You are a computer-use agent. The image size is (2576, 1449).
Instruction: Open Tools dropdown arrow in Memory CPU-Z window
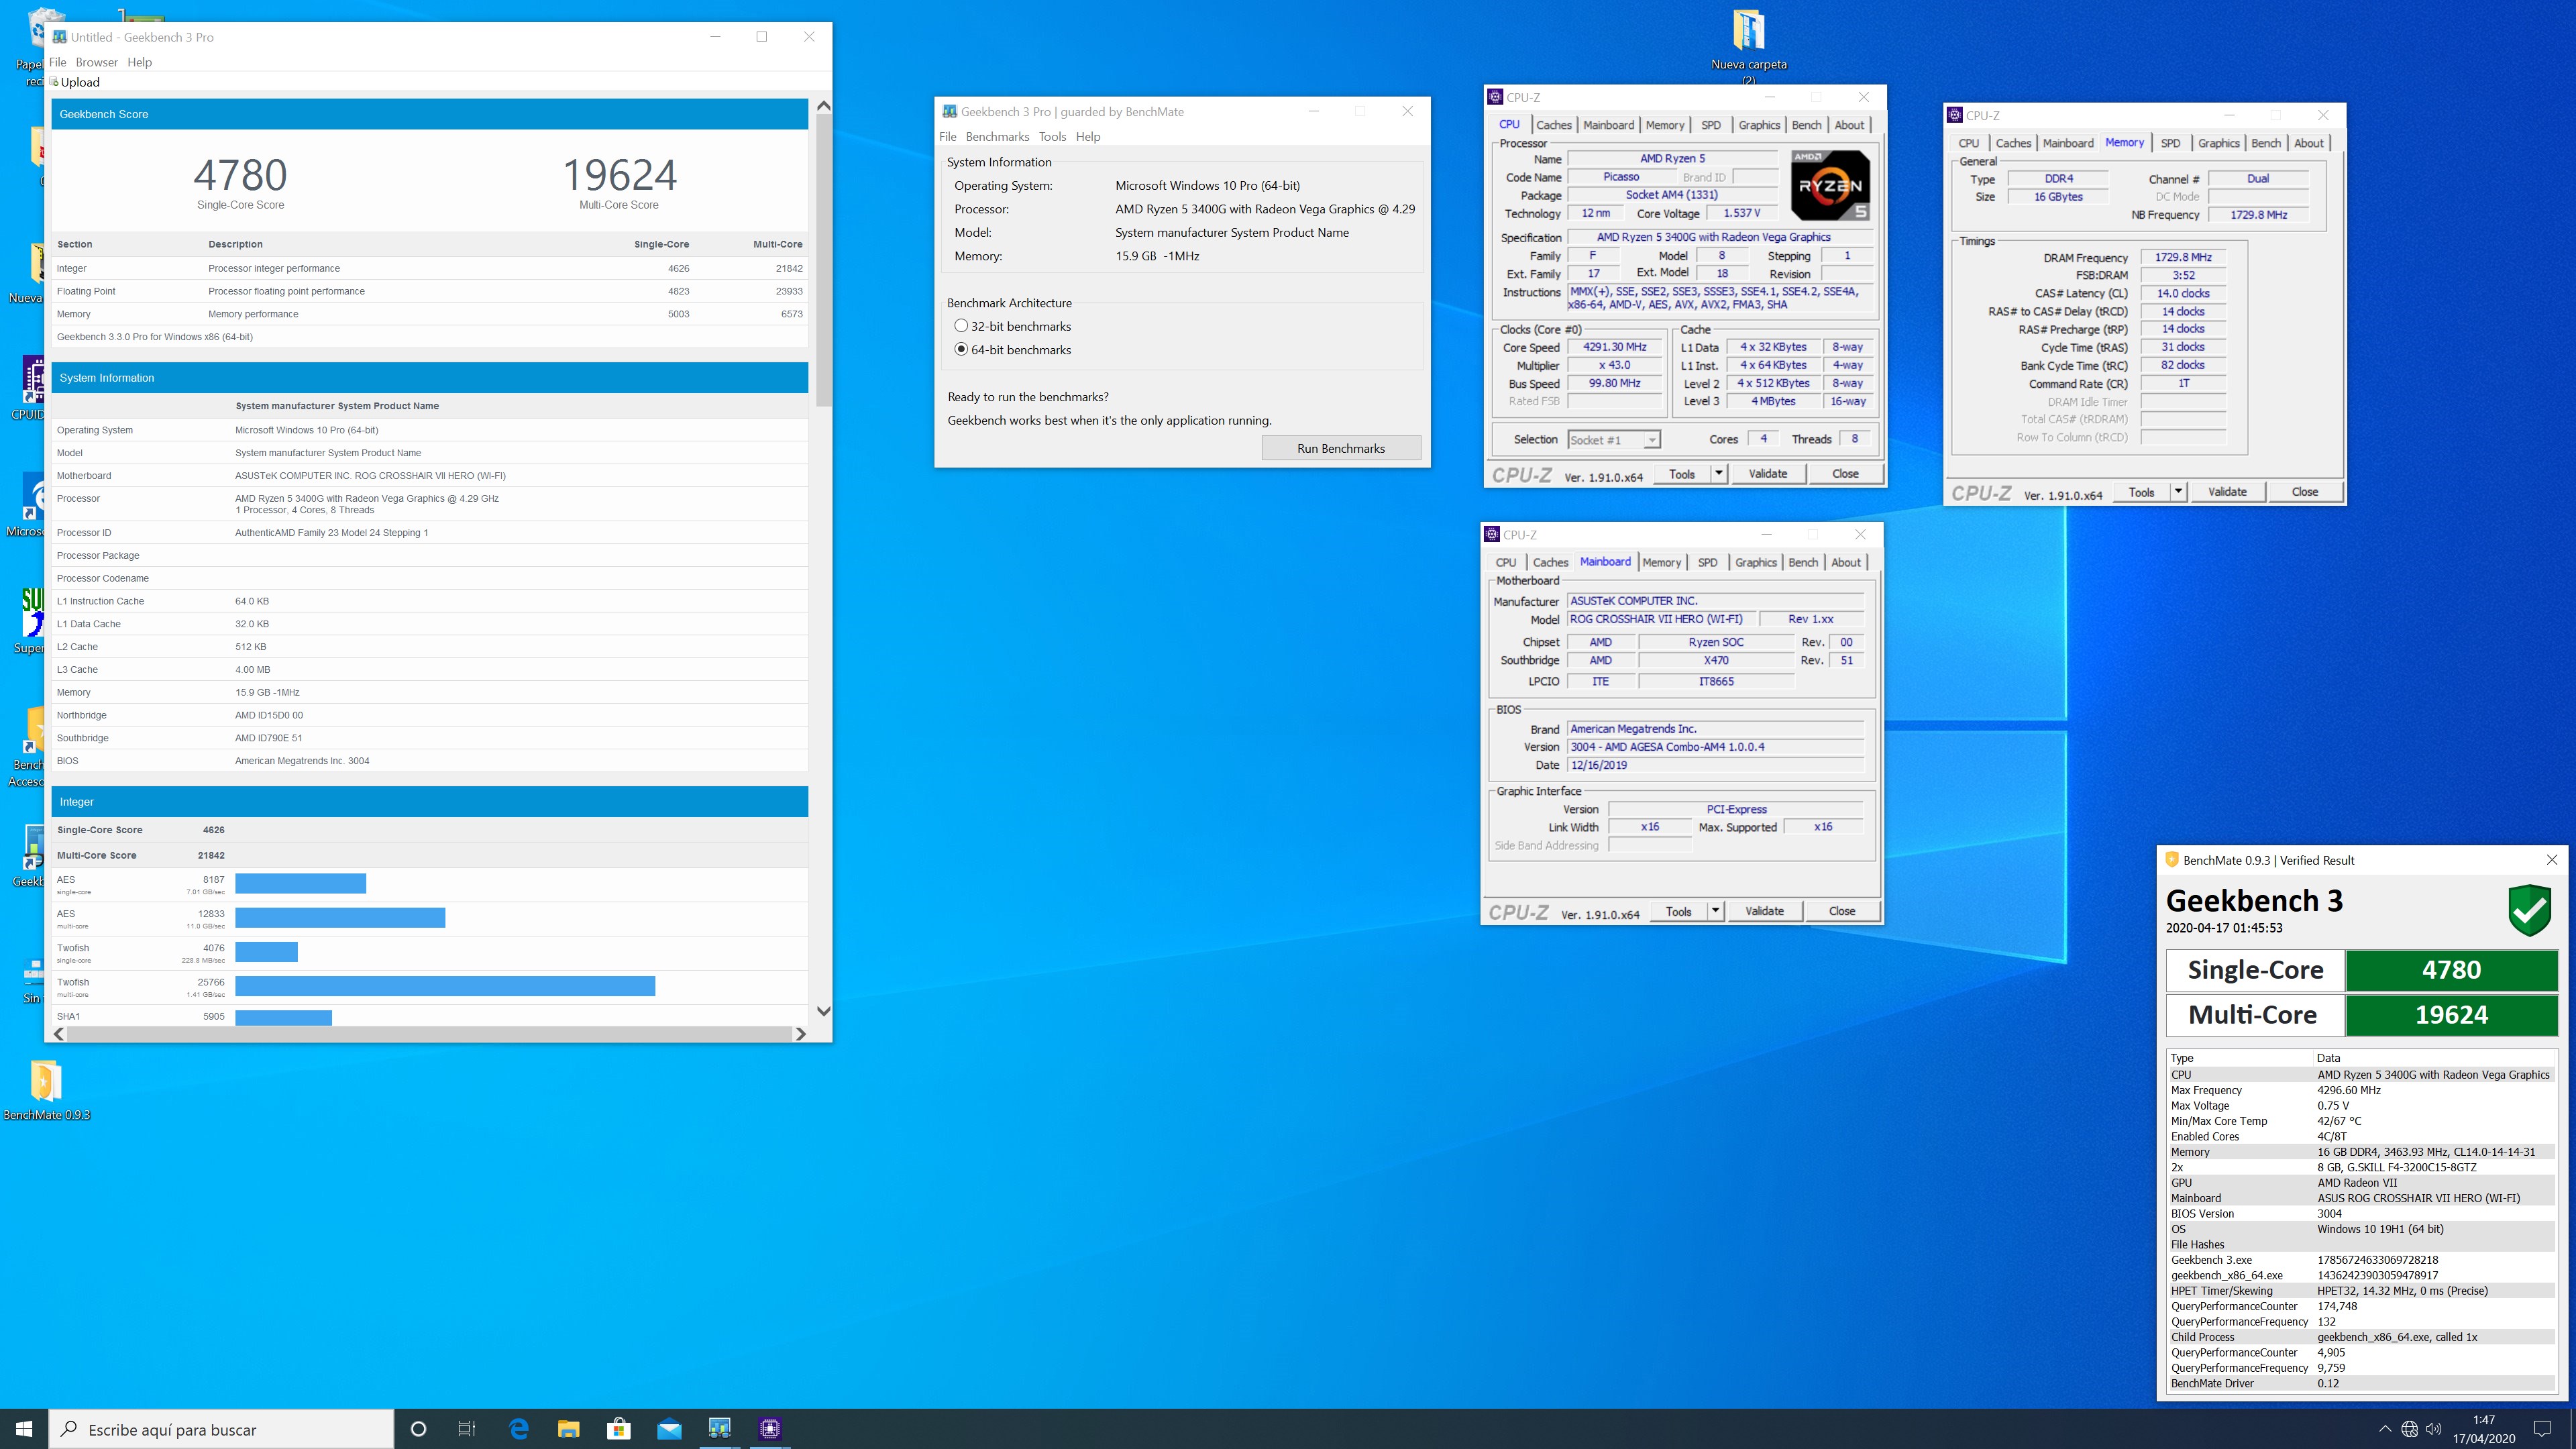[2178, 491]
